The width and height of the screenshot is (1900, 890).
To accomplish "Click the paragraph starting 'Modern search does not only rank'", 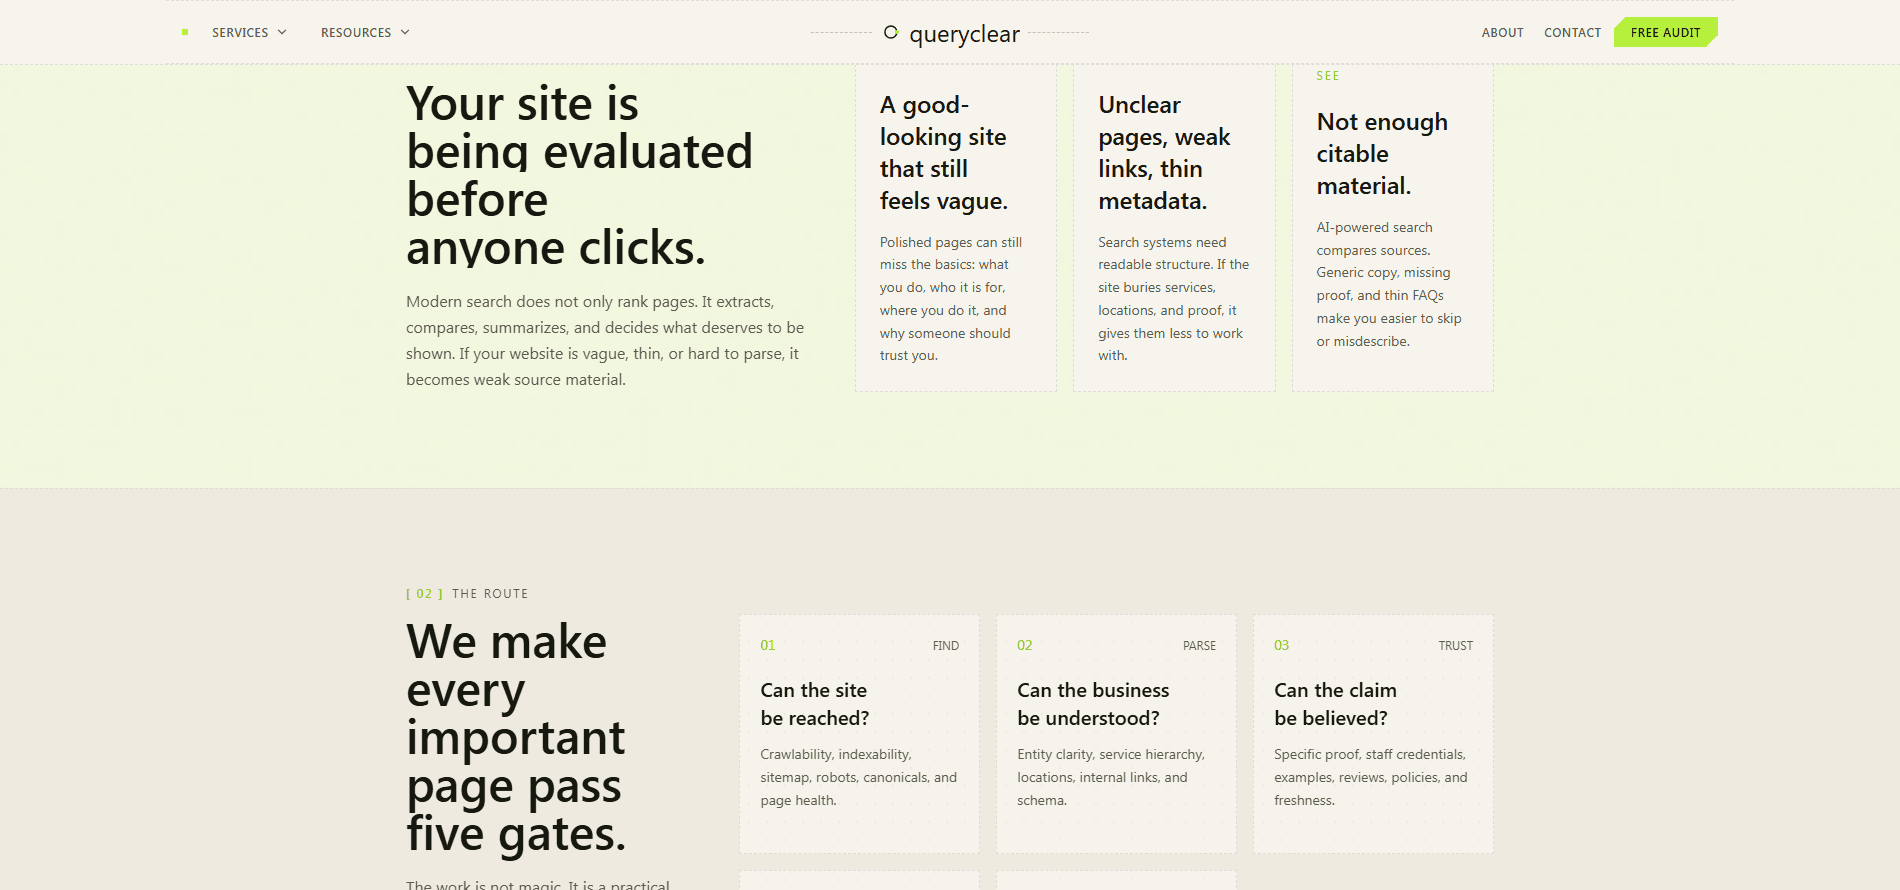I will [x=605, y=341].
